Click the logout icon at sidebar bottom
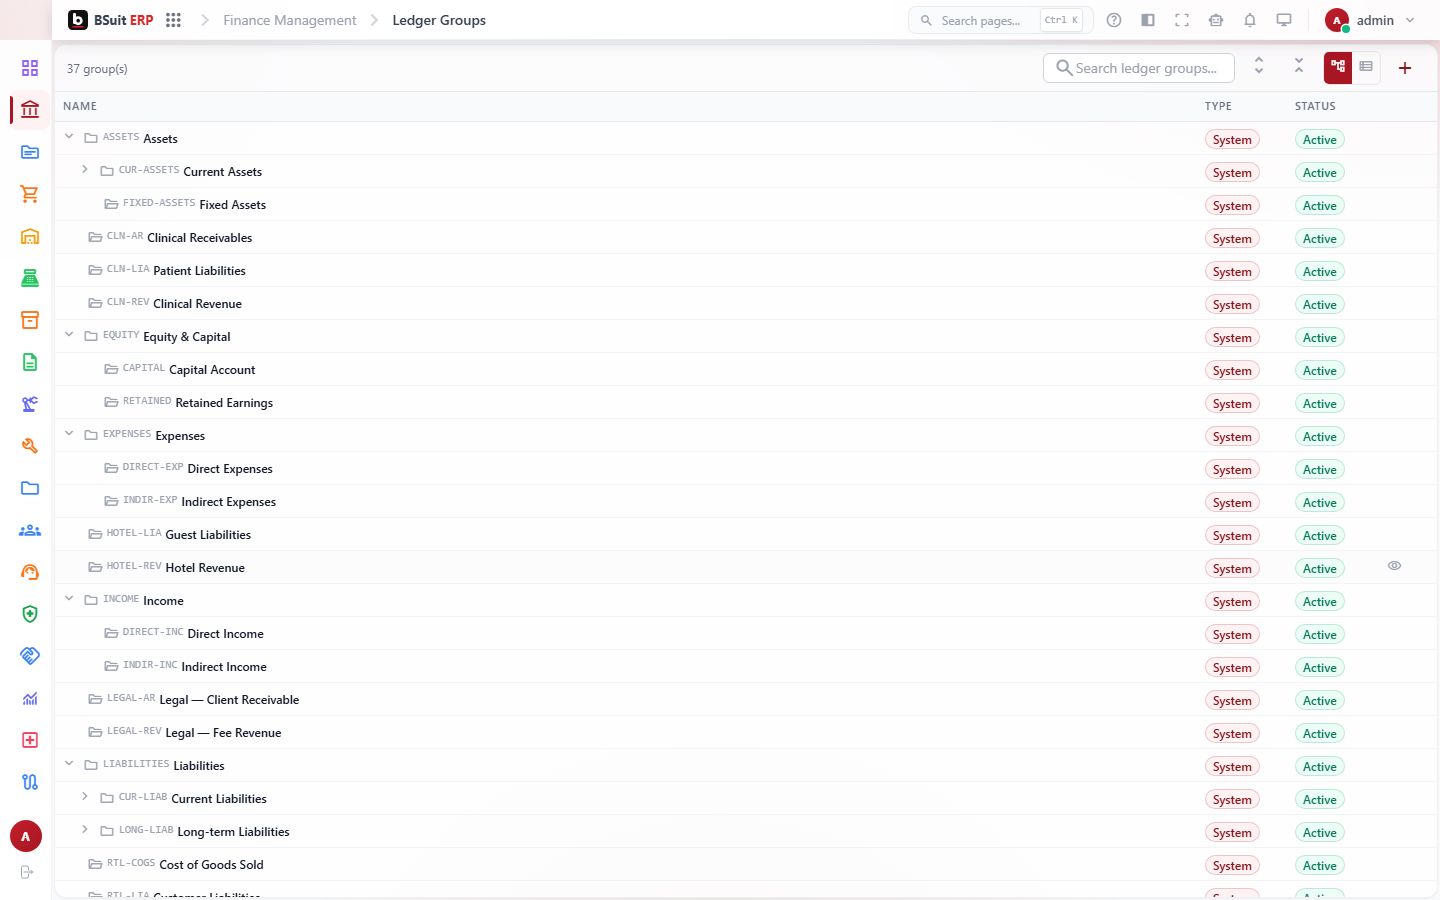Viewport: 1440px width, 900px height. click(x=27, y=872)
